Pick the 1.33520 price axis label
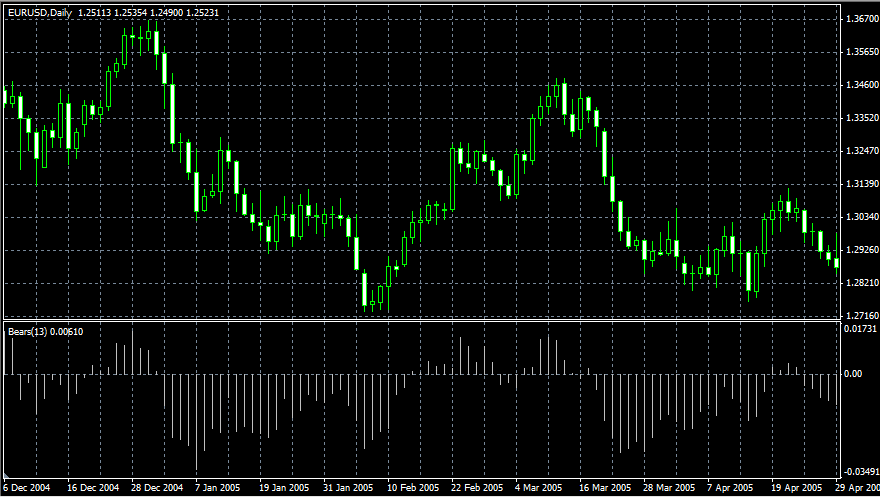The width and height of the screenshot is (880, 497). pos(861,118)
